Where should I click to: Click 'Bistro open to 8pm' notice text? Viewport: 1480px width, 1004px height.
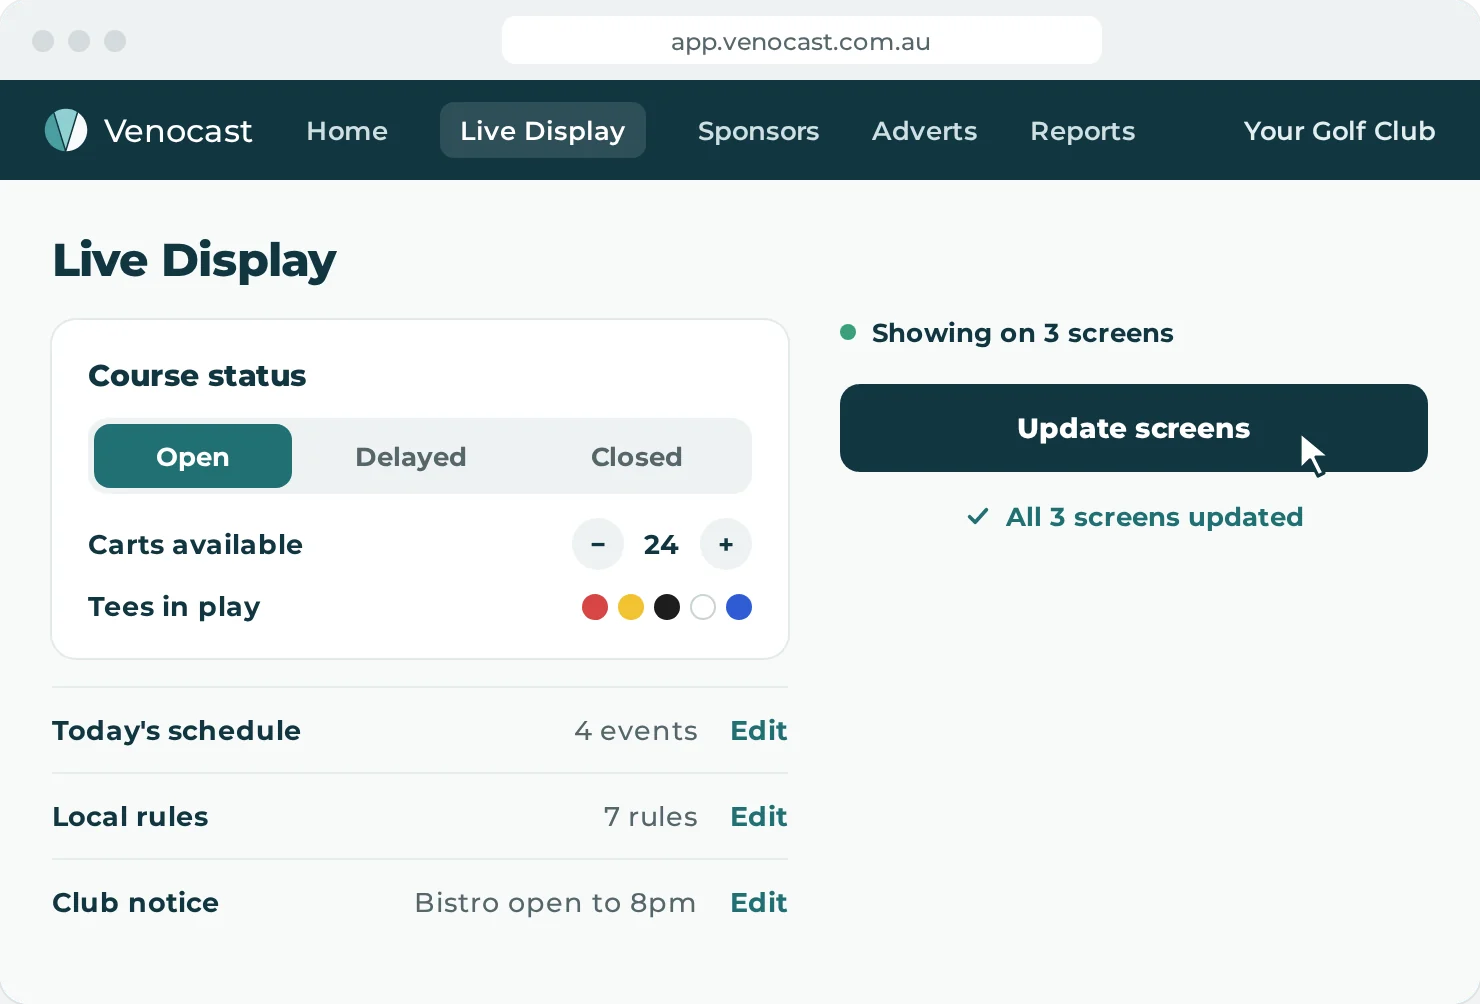[555, 903]
